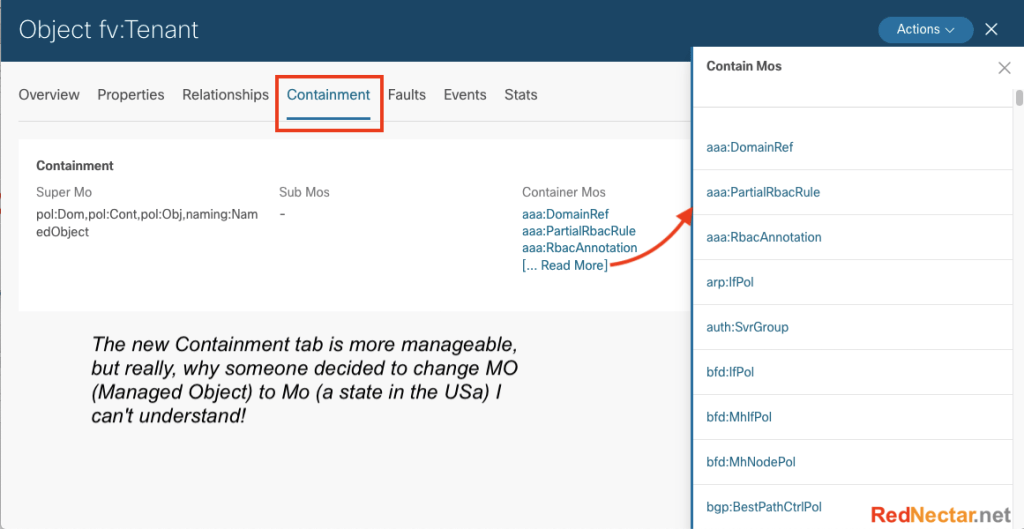Switch to the Properties tab
The image size is (1024, 529).
(x=131, y=95)
